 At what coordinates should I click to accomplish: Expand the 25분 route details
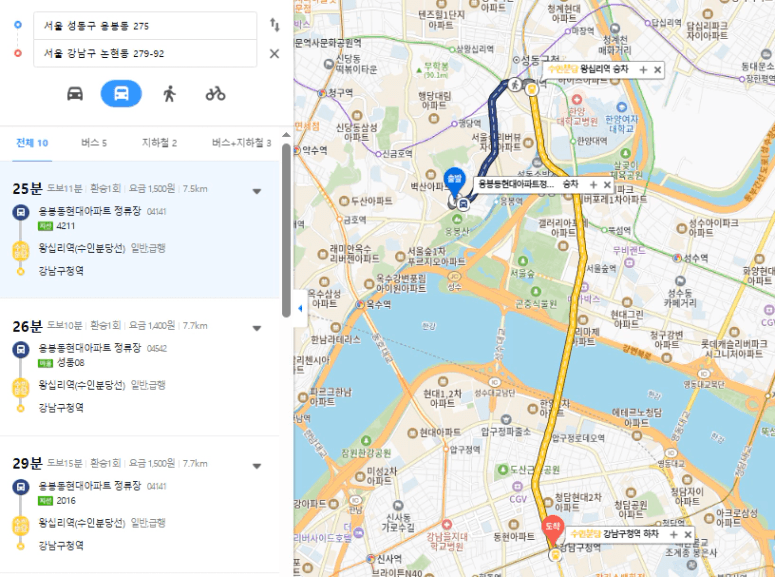pyautogui.click(x=257, y=191)
